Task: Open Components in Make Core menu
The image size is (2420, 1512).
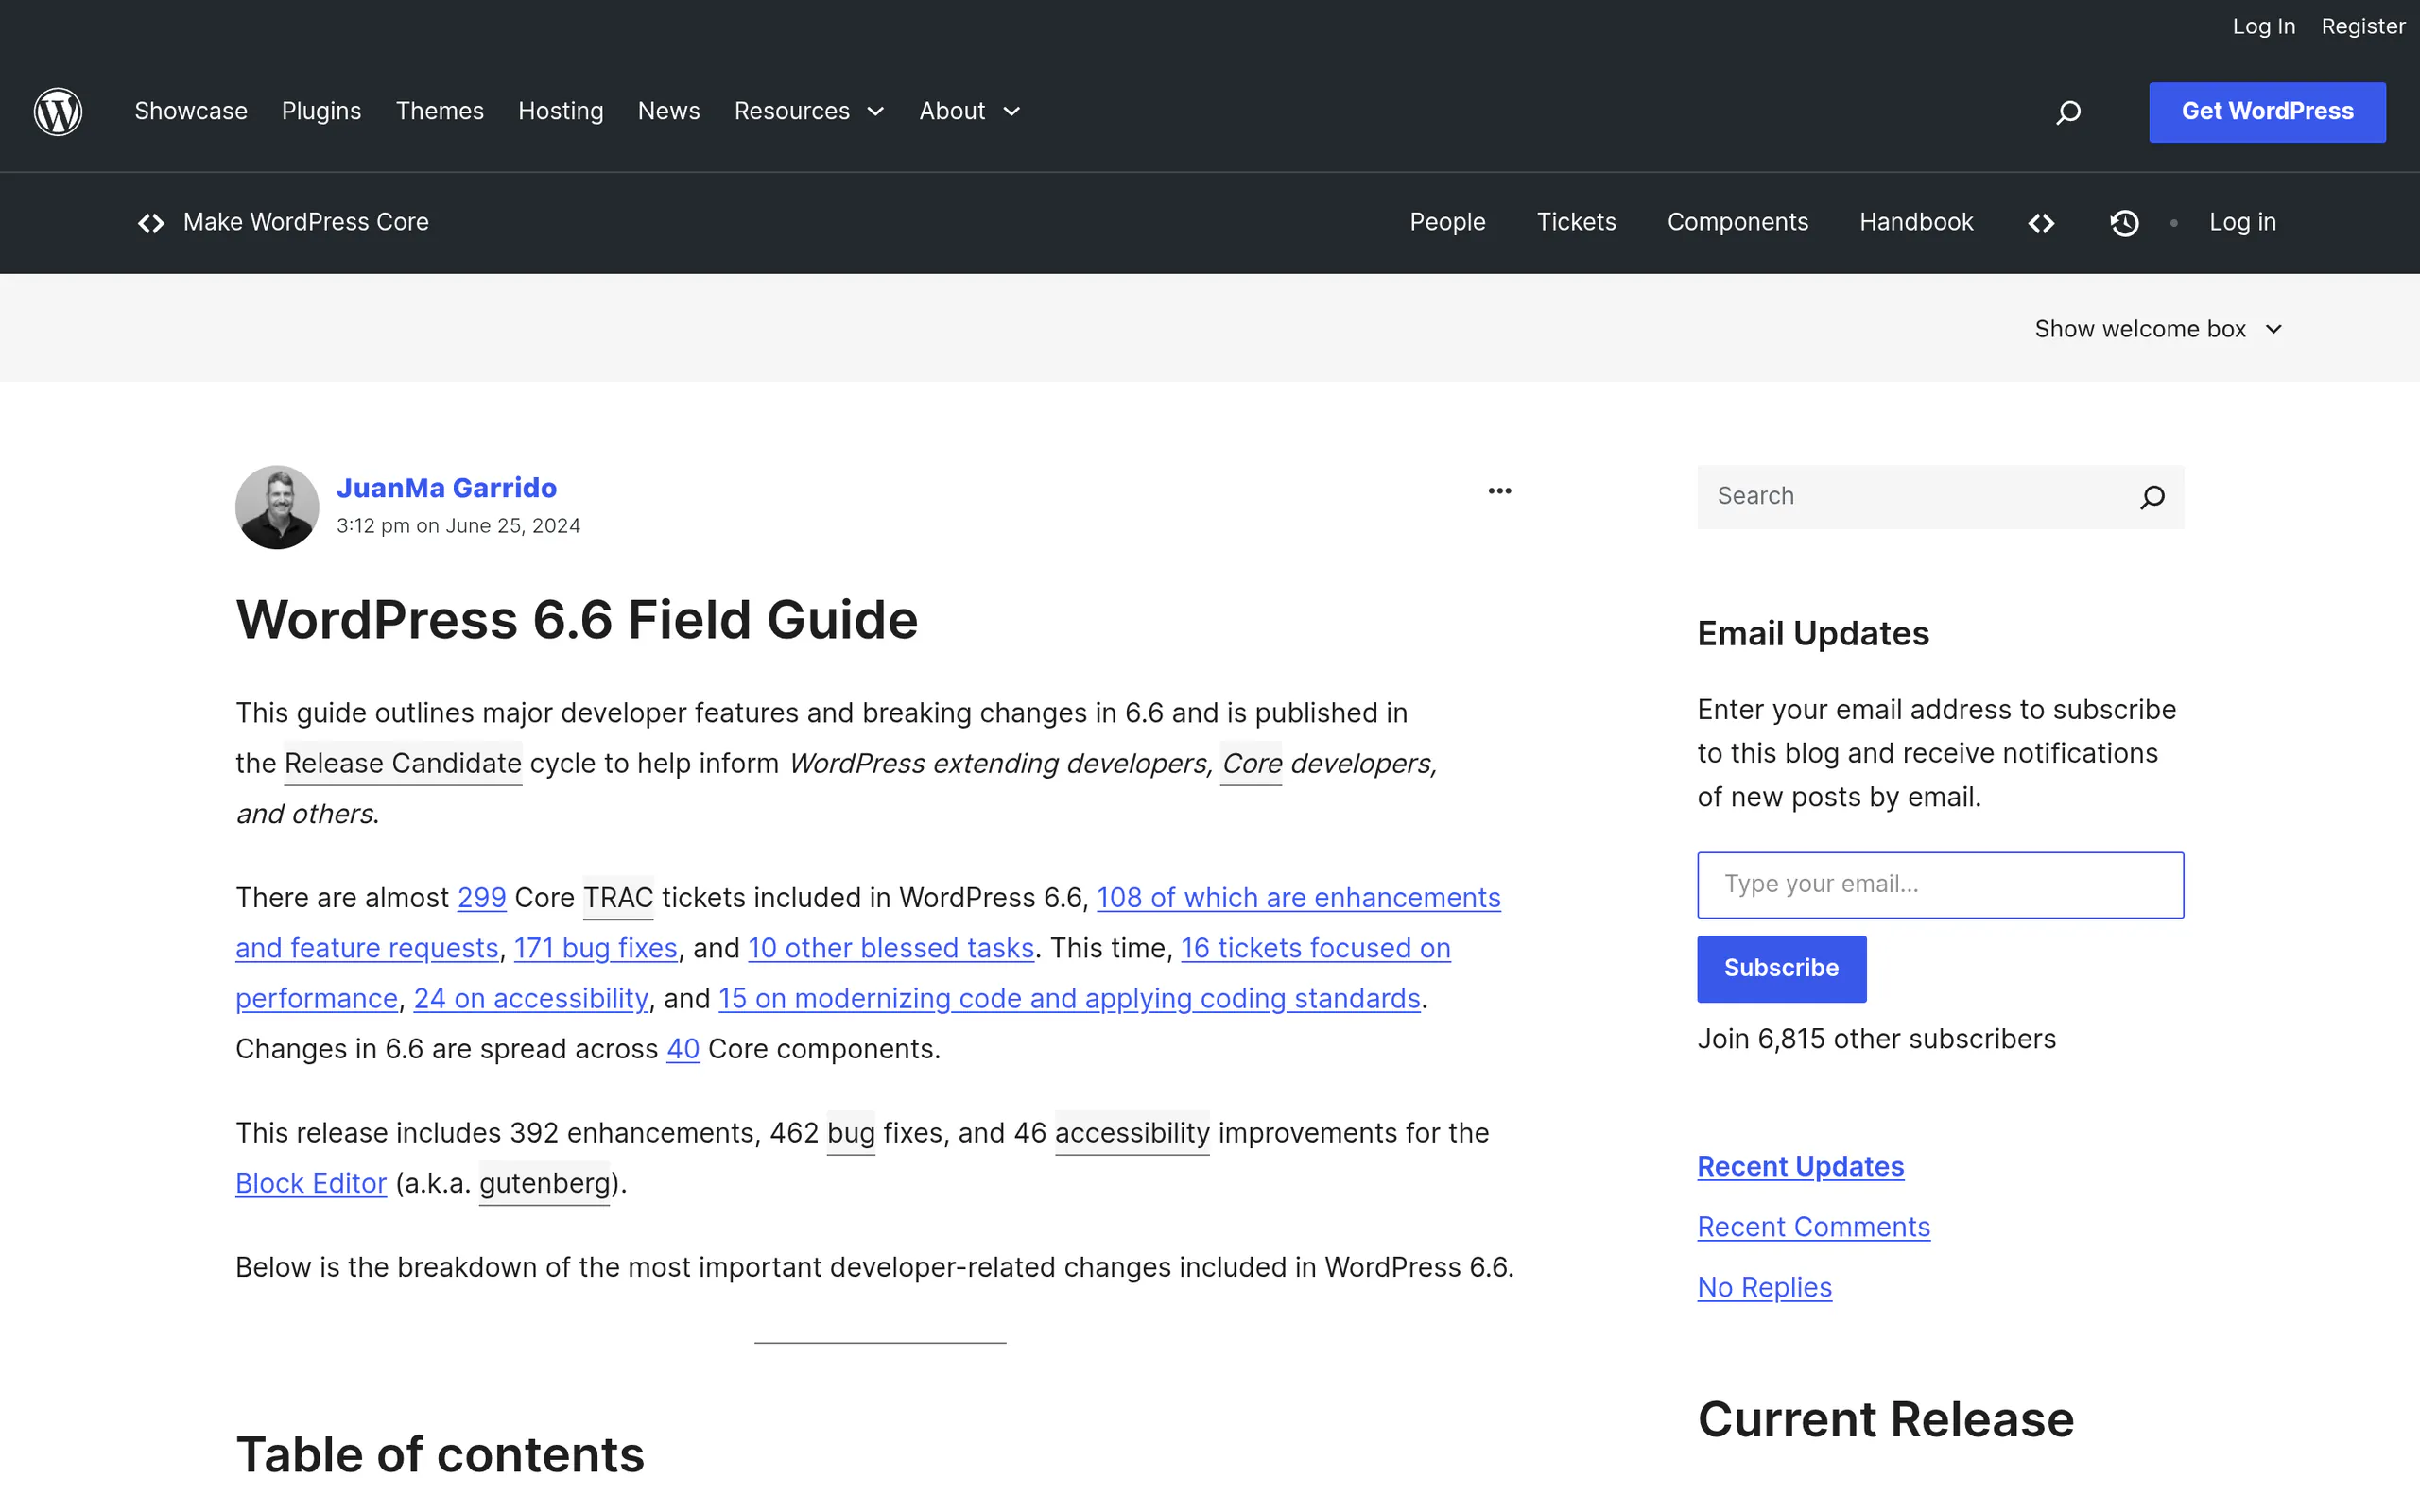Action: tap(1737, 222)
